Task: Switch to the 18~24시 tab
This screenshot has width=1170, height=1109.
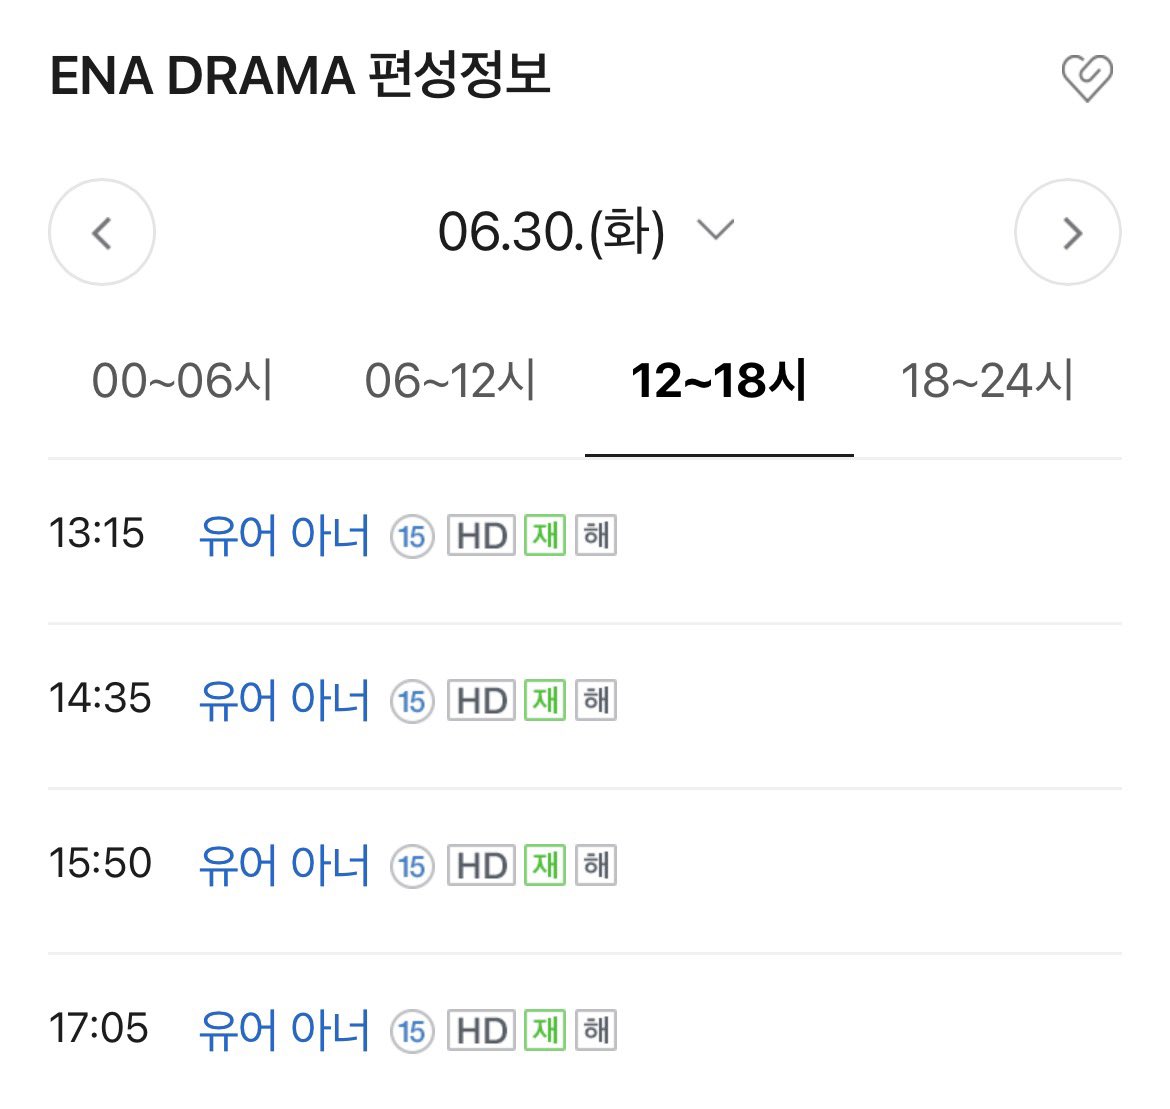Action: [x=987, y=381]
